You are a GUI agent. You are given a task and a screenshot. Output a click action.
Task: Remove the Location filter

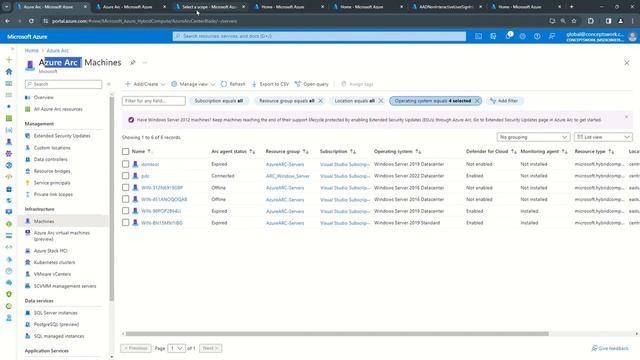380,101
